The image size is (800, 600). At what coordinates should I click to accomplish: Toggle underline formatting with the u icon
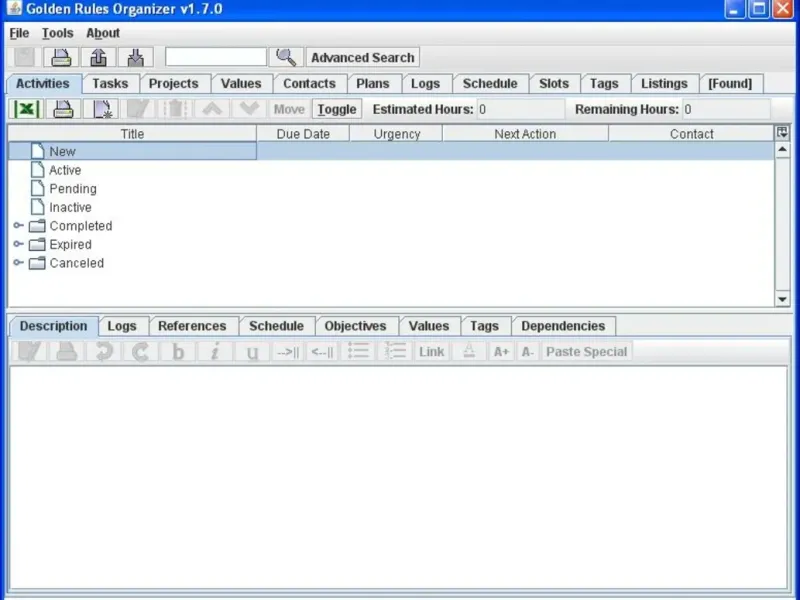(x=253, y=352)
